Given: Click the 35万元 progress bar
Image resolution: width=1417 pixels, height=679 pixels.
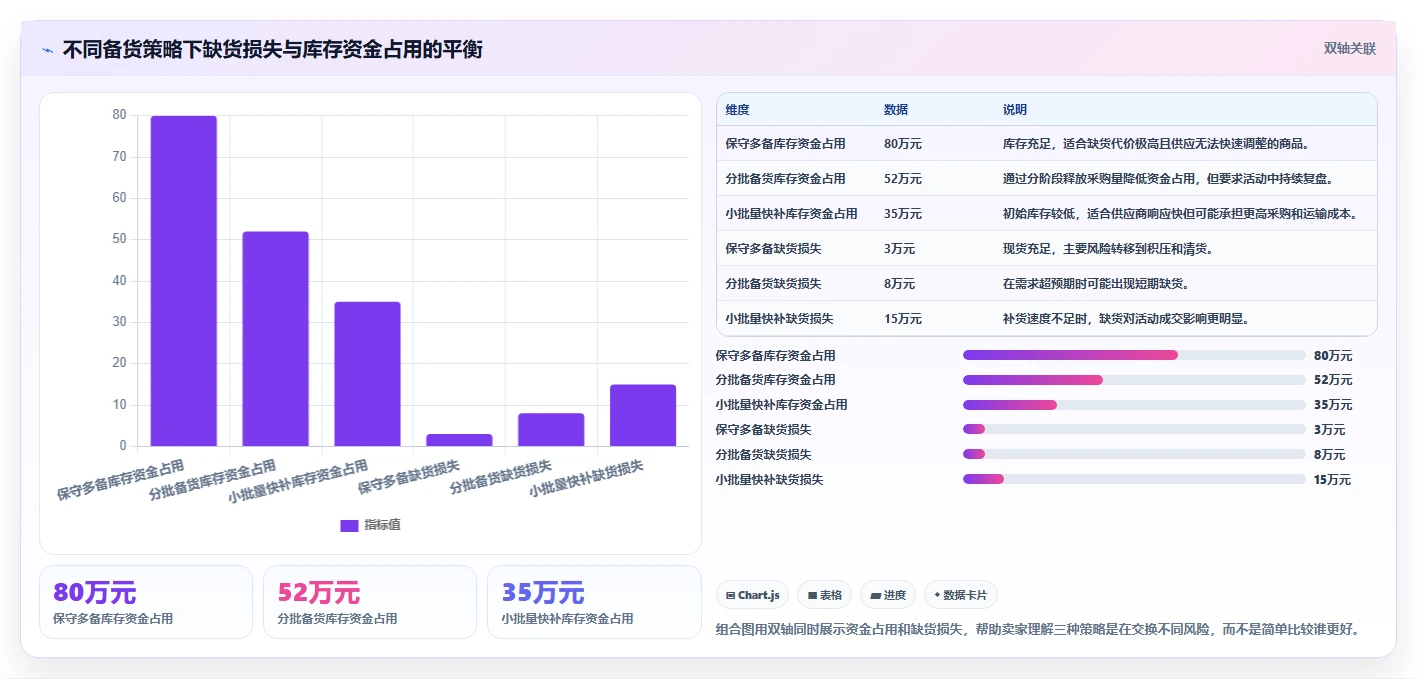Looking at the screenshot, I should (1134, 405).
